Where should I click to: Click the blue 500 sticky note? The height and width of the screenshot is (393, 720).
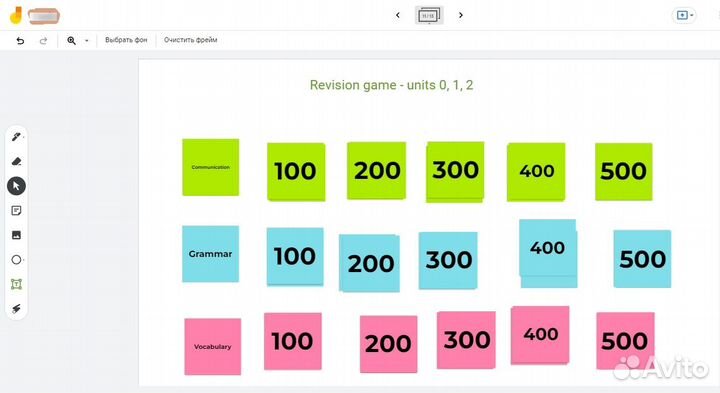[642, 259]
